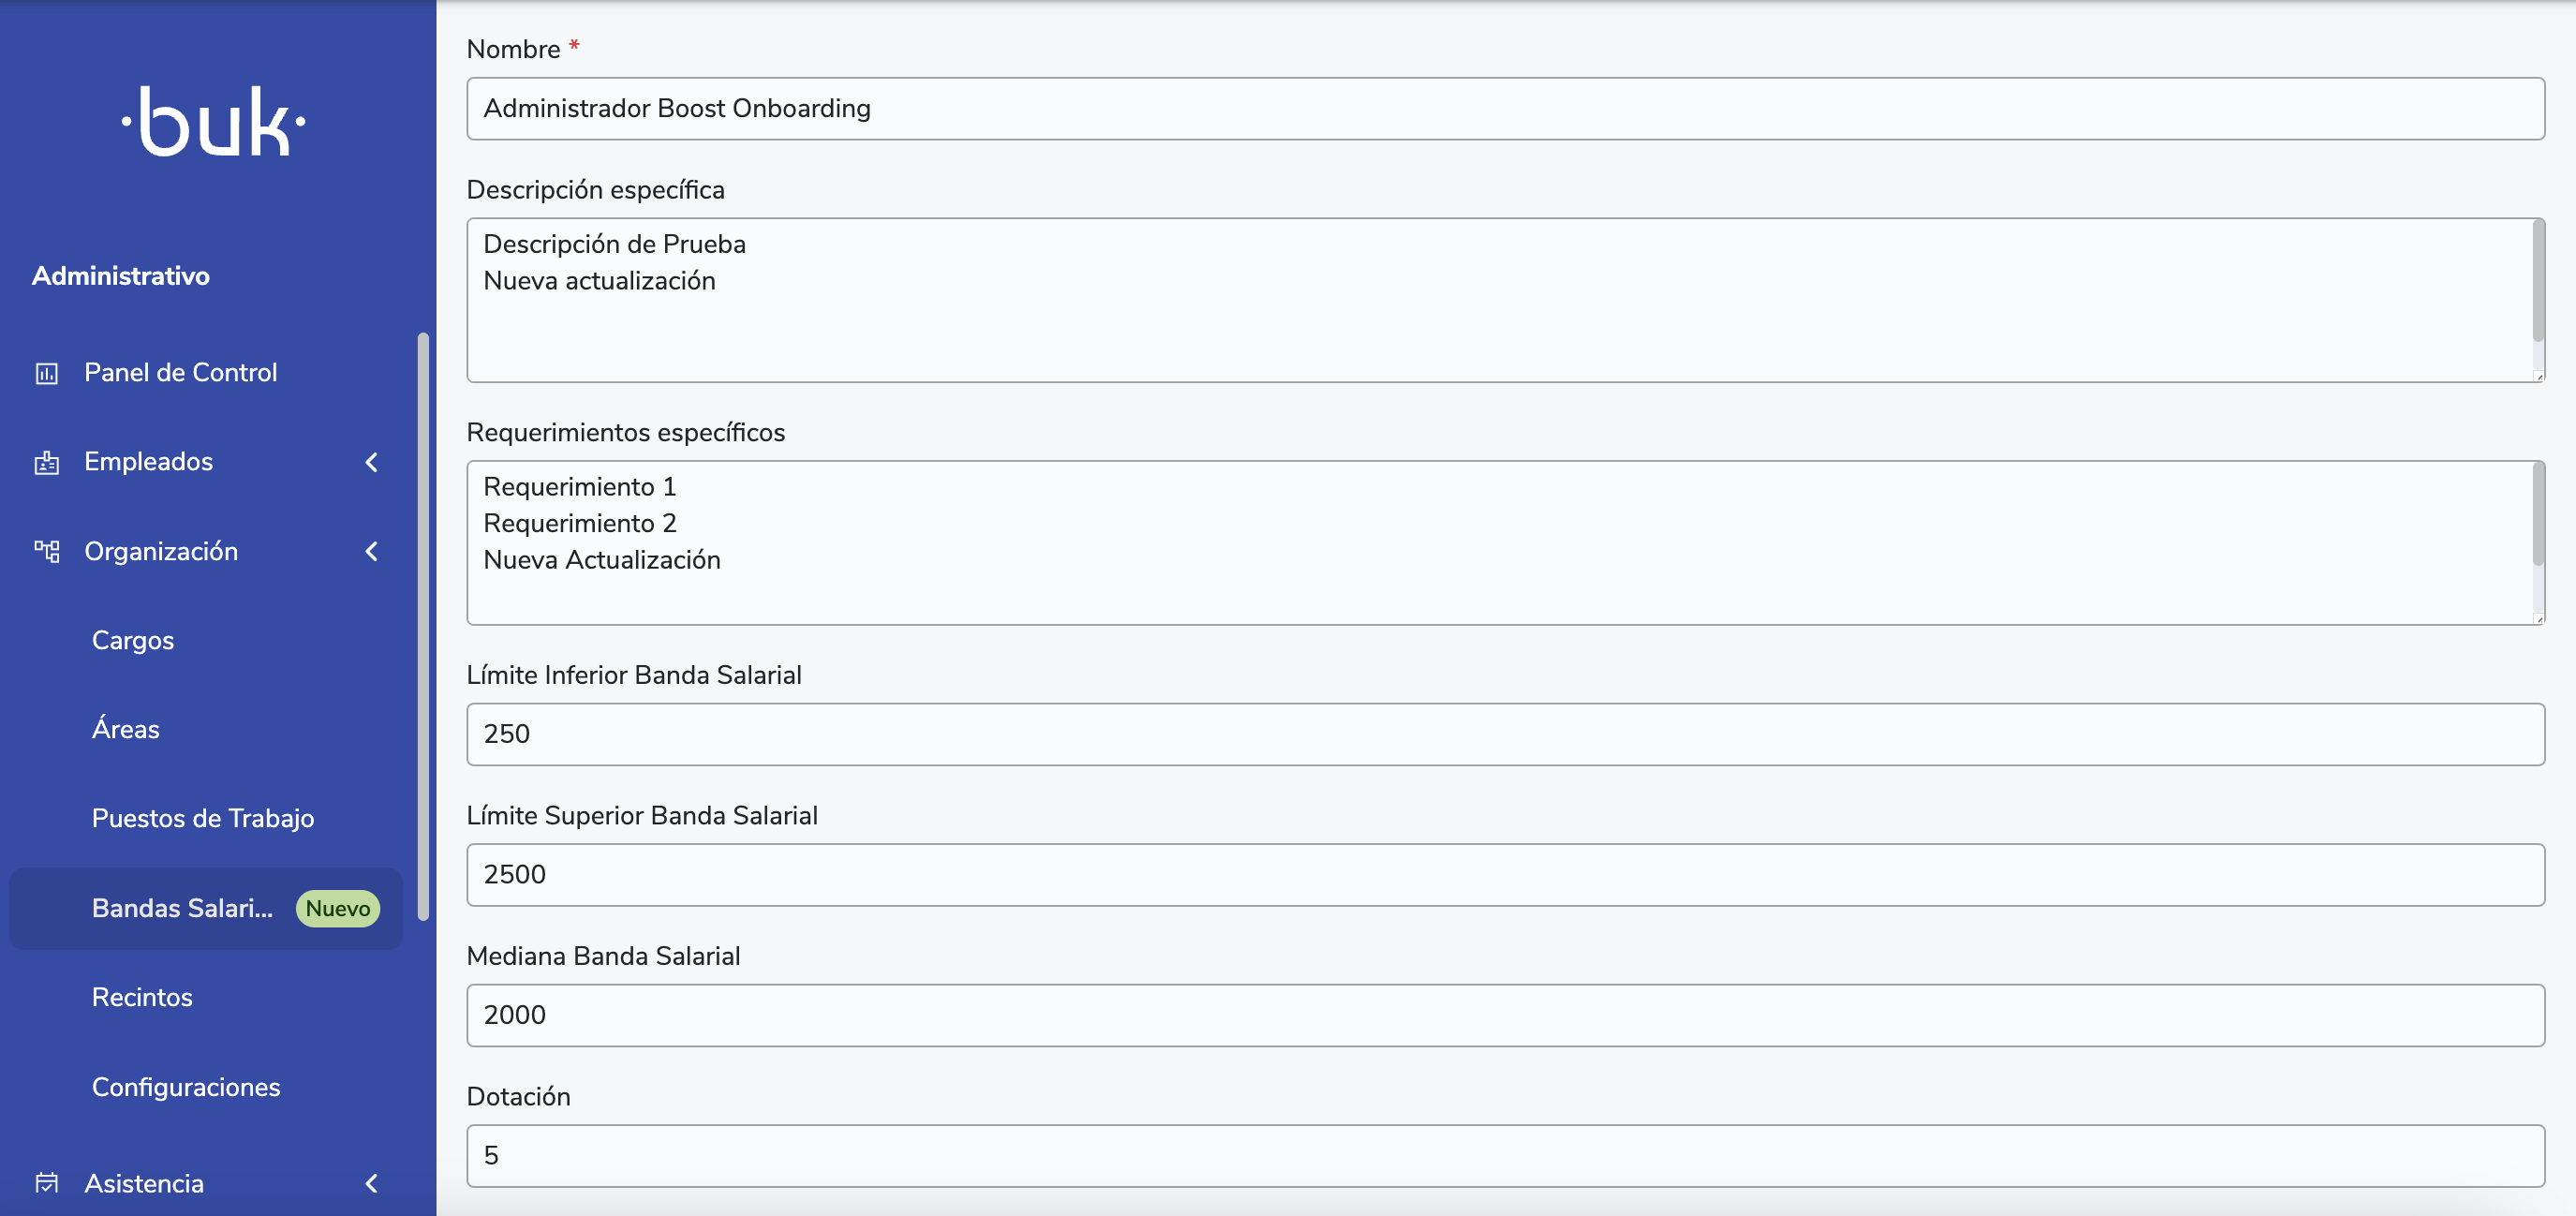Click the Descripción específica textarea scrollbar
This screenshot has width=2576, height=1216.
point(2537,282)
